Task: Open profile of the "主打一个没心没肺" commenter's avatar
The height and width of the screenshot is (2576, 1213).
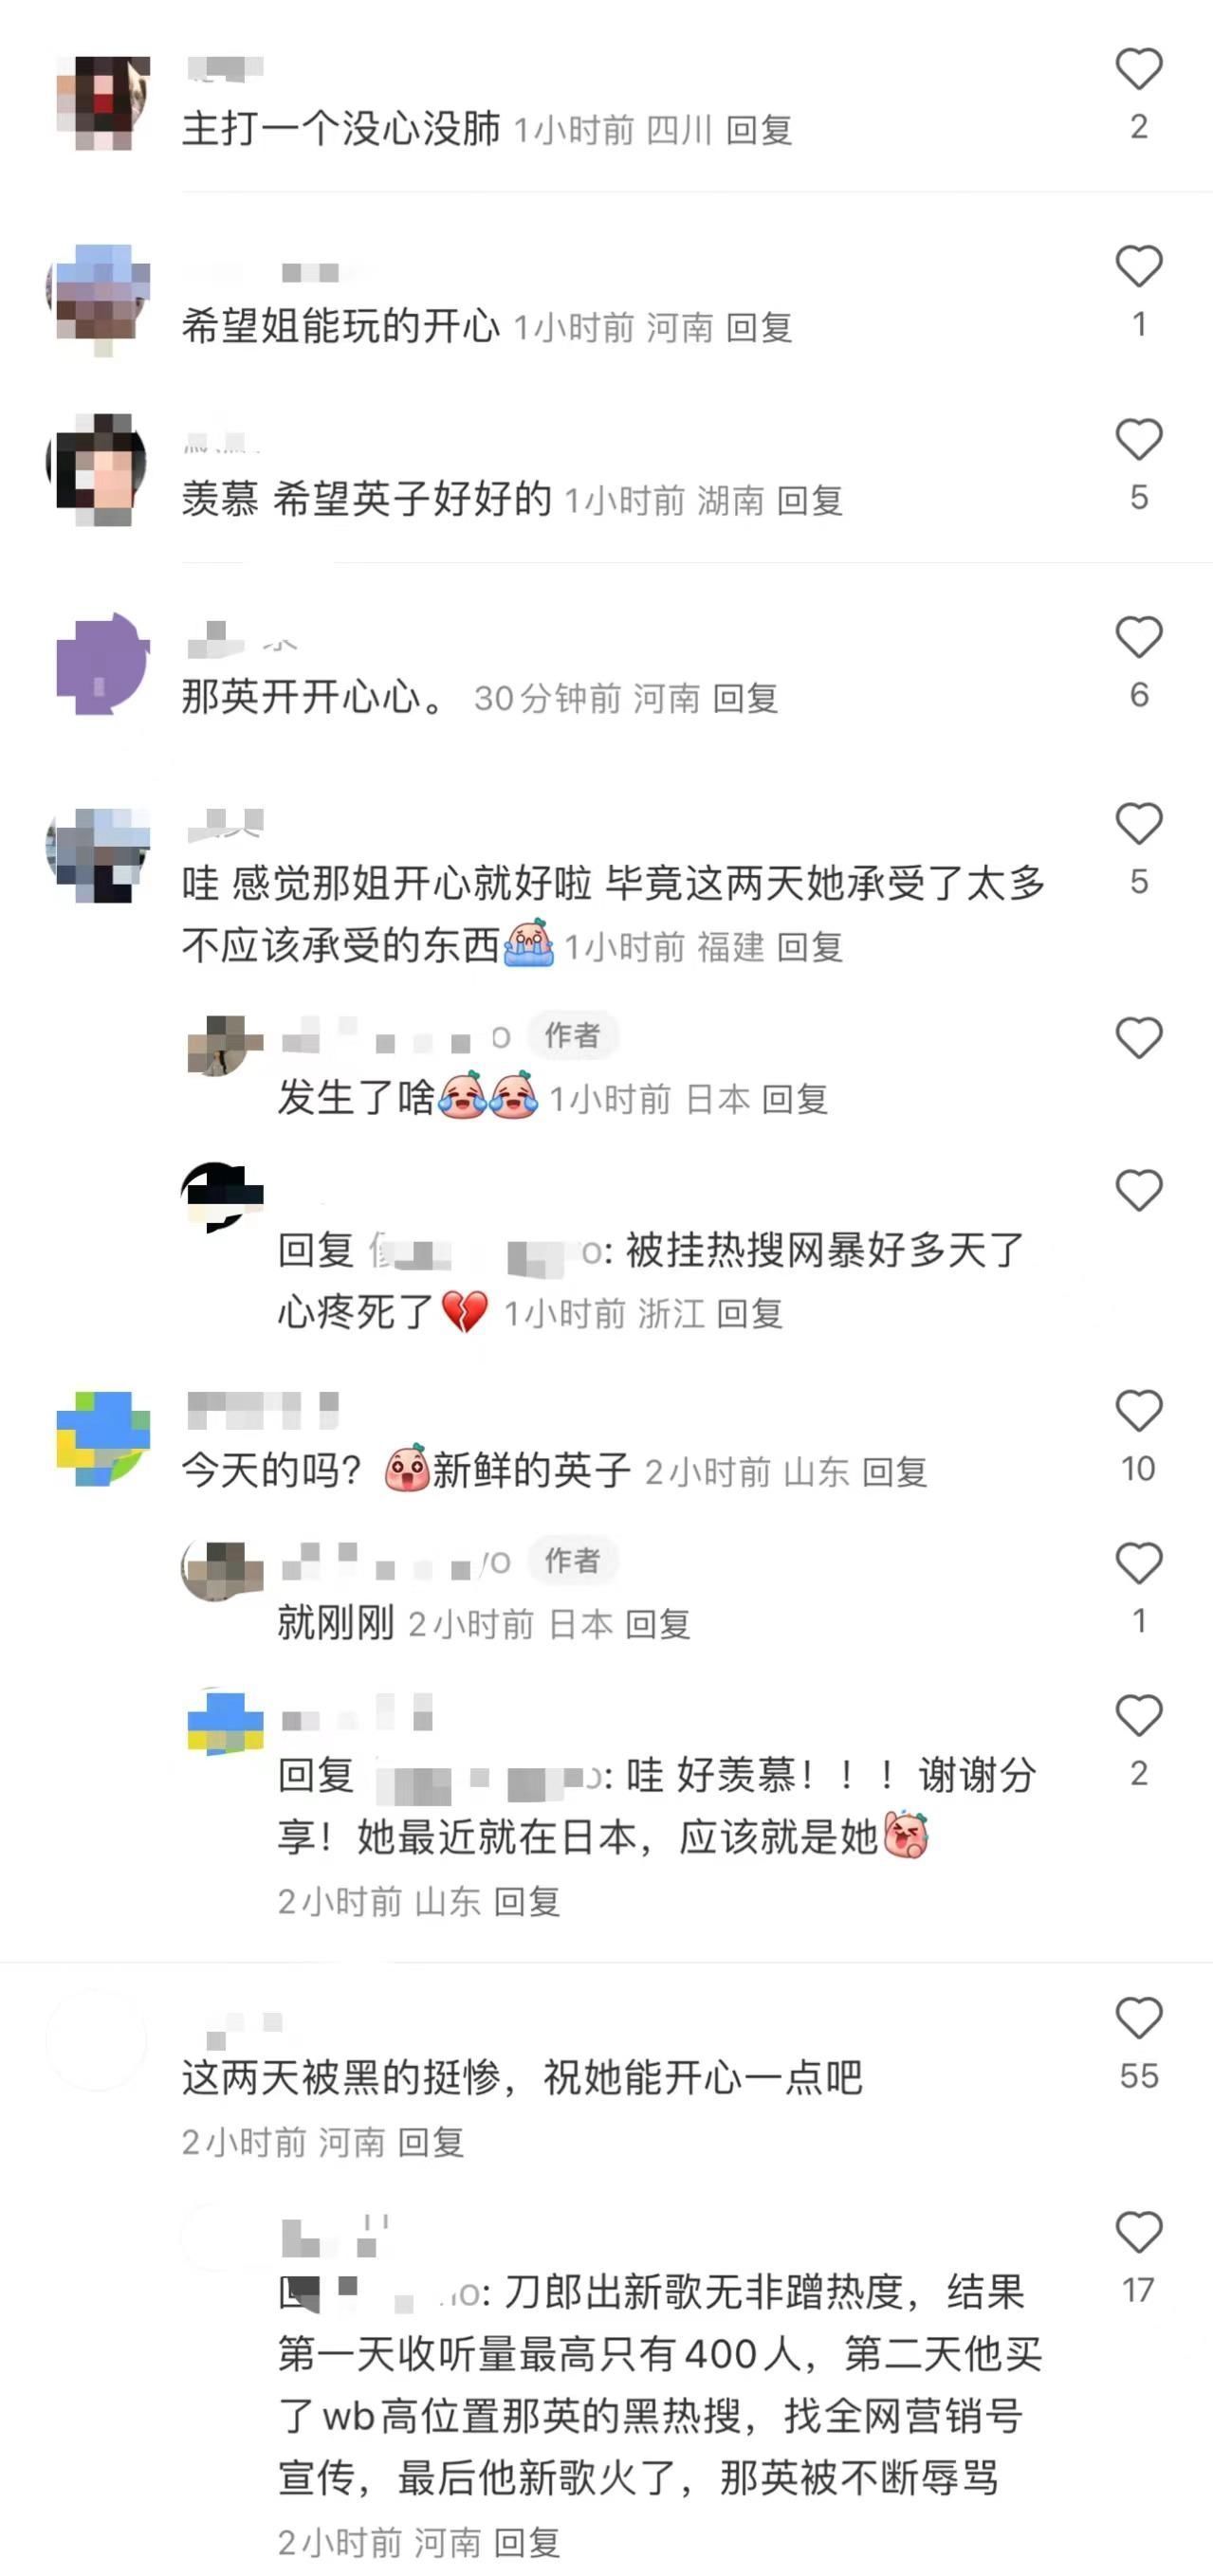Action: (103, 103)
